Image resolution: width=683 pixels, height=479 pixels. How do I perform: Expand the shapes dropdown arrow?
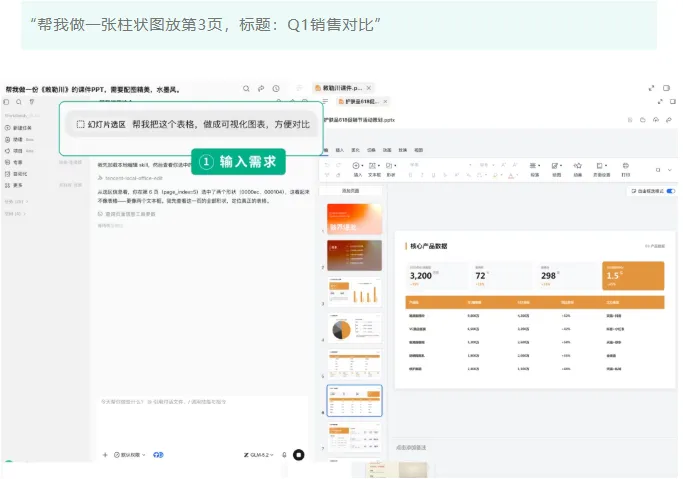pyautogui.click(x=395, y=166)
